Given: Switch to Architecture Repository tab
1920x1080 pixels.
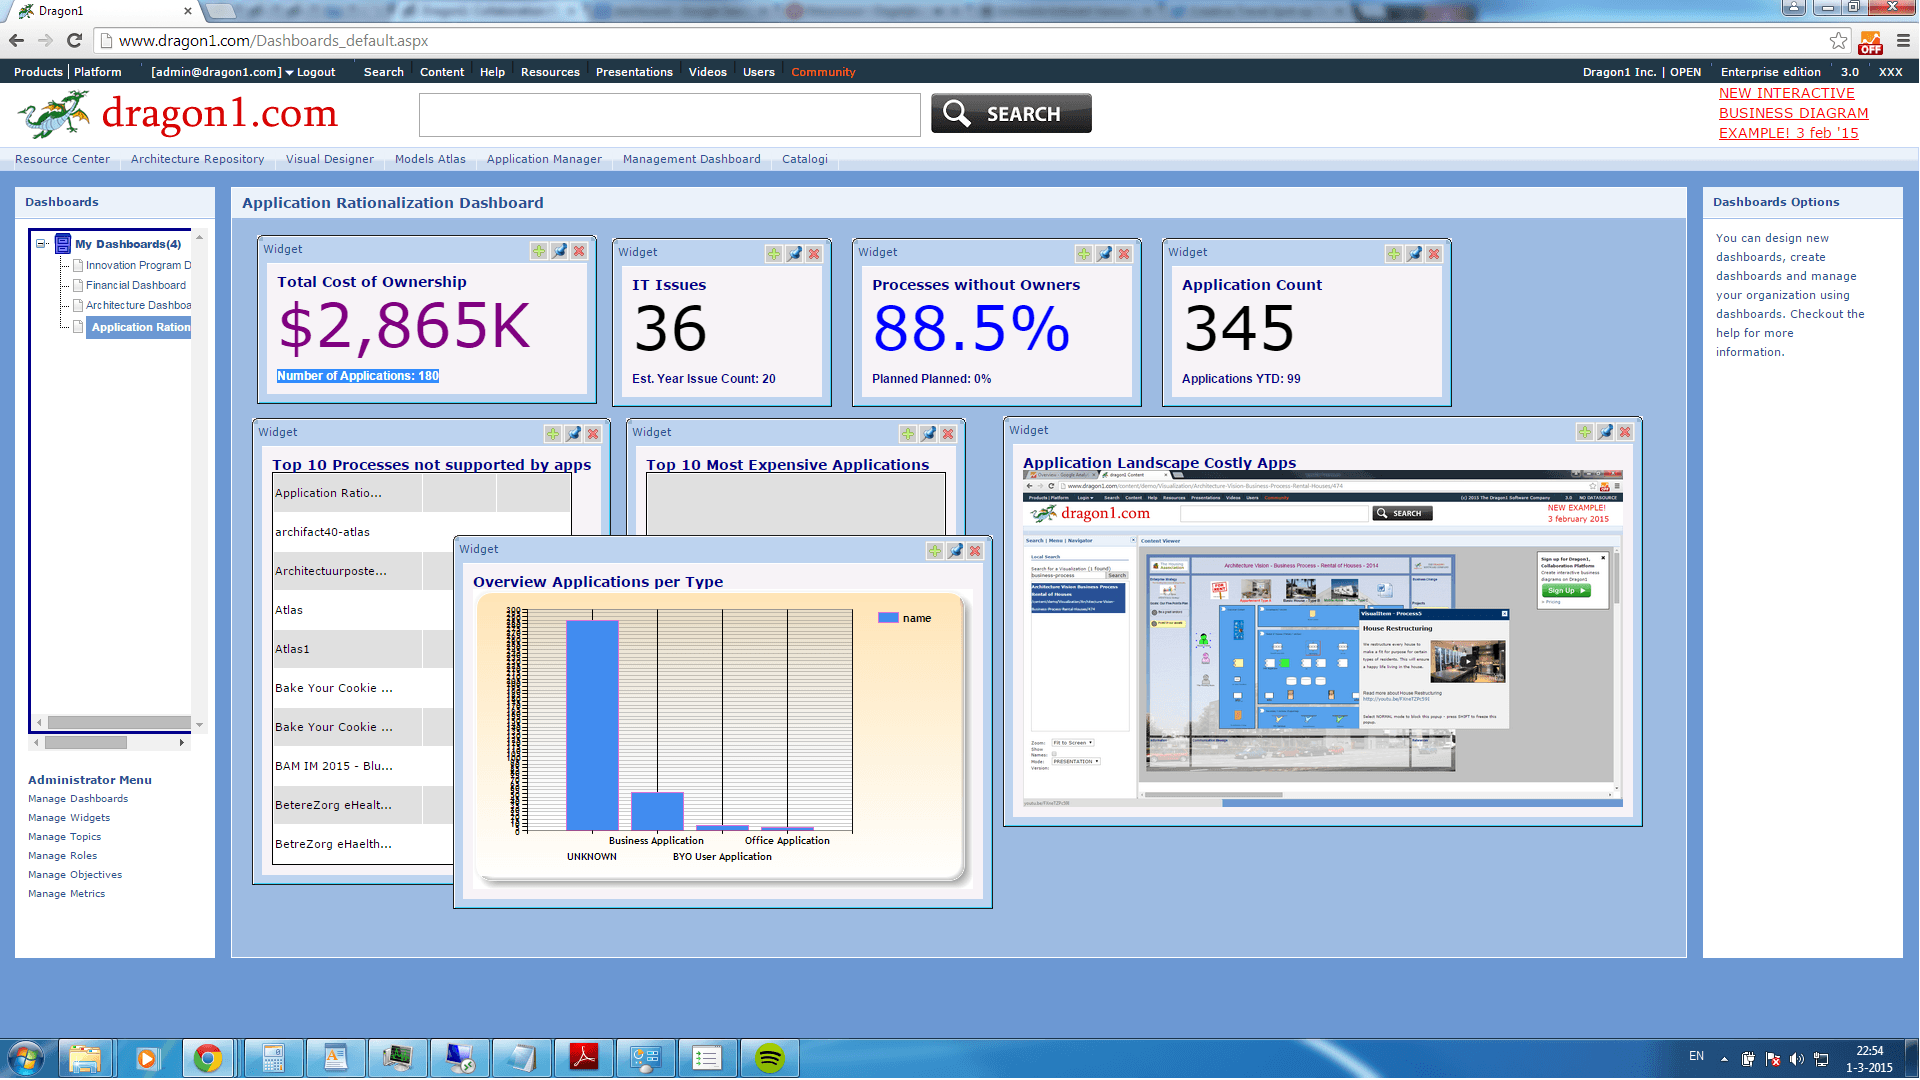Looking at the screenshot, I should (x=197, y=159).
